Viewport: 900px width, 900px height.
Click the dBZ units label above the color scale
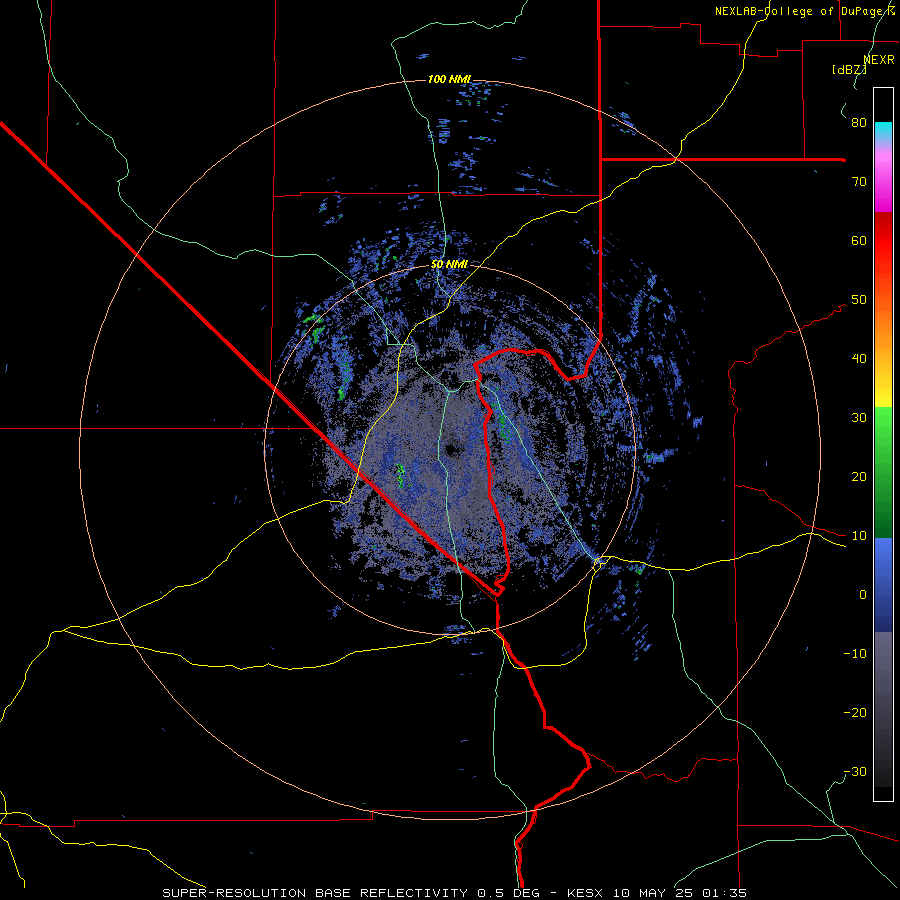pos(849,69)
